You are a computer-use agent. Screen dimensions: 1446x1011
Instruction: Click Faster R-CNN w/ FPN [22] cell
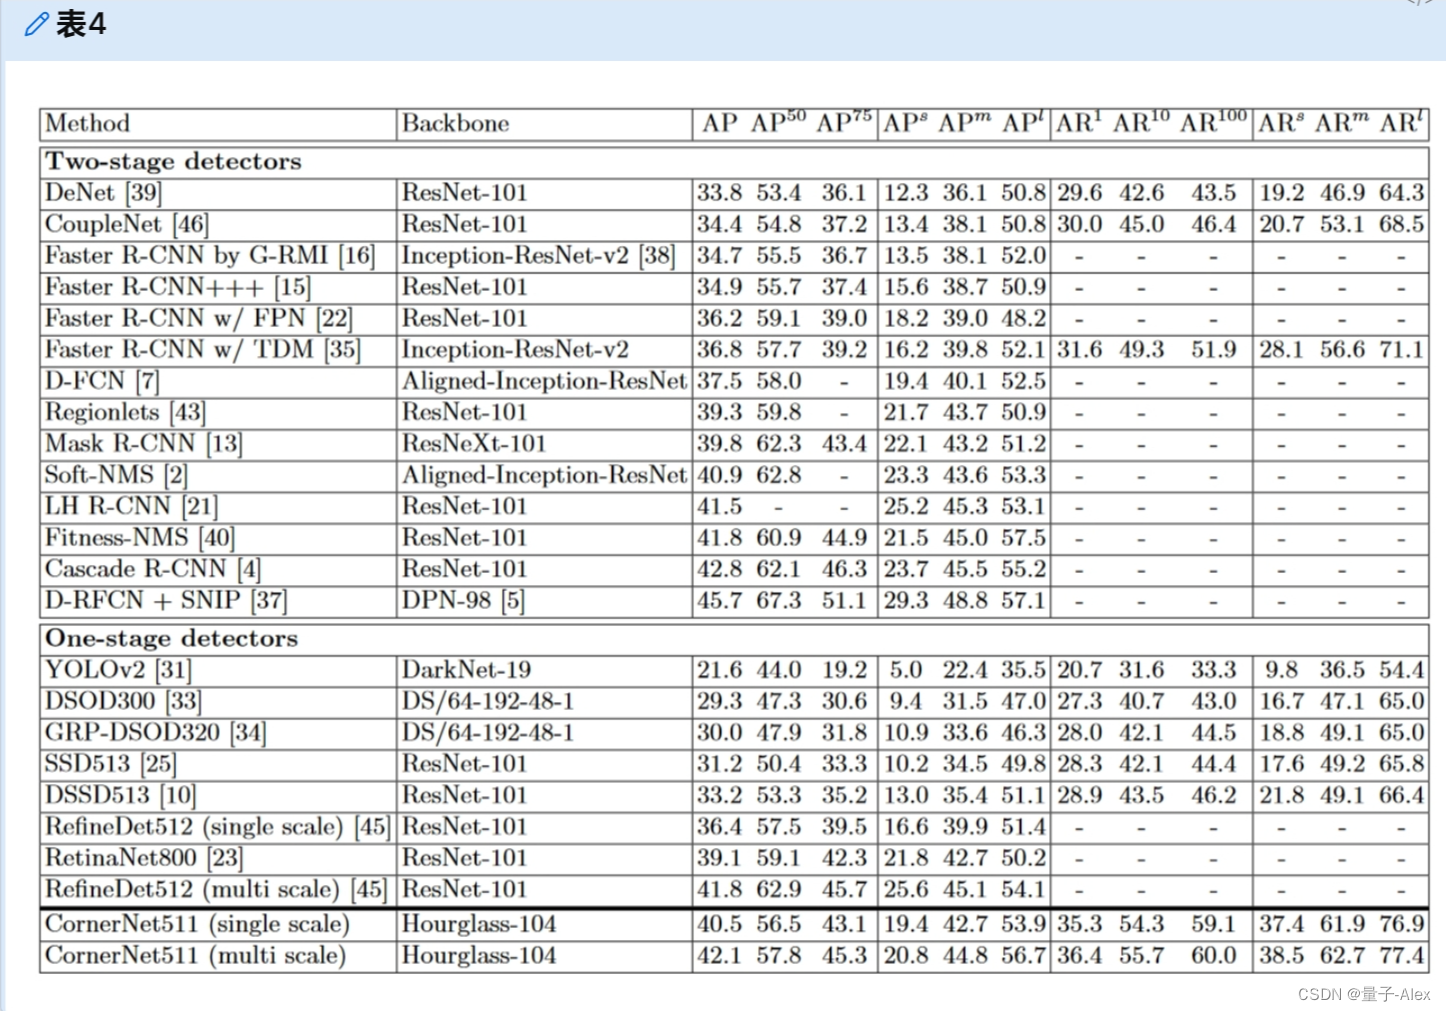[198, 319]
